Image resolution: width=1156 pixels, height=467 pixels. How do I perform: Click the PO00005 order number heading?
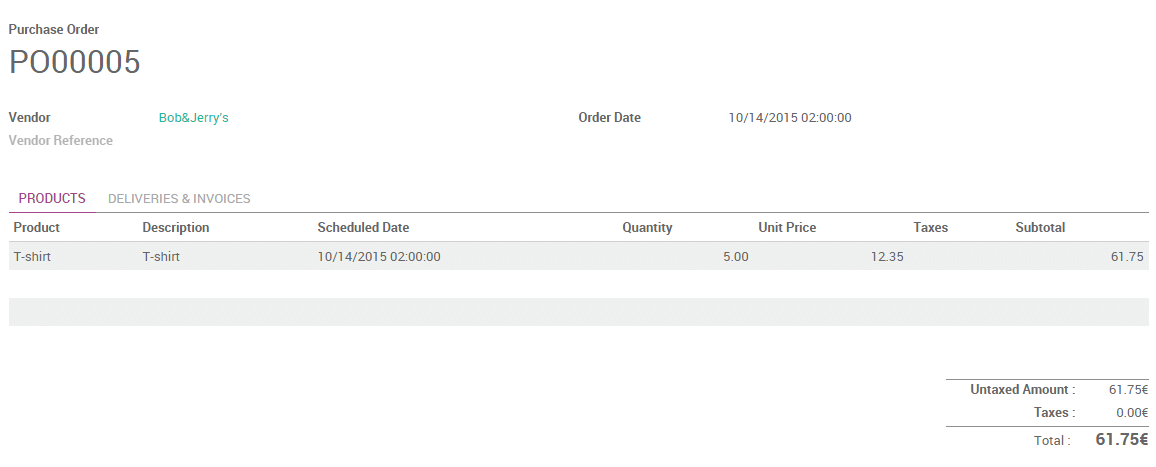75,62
